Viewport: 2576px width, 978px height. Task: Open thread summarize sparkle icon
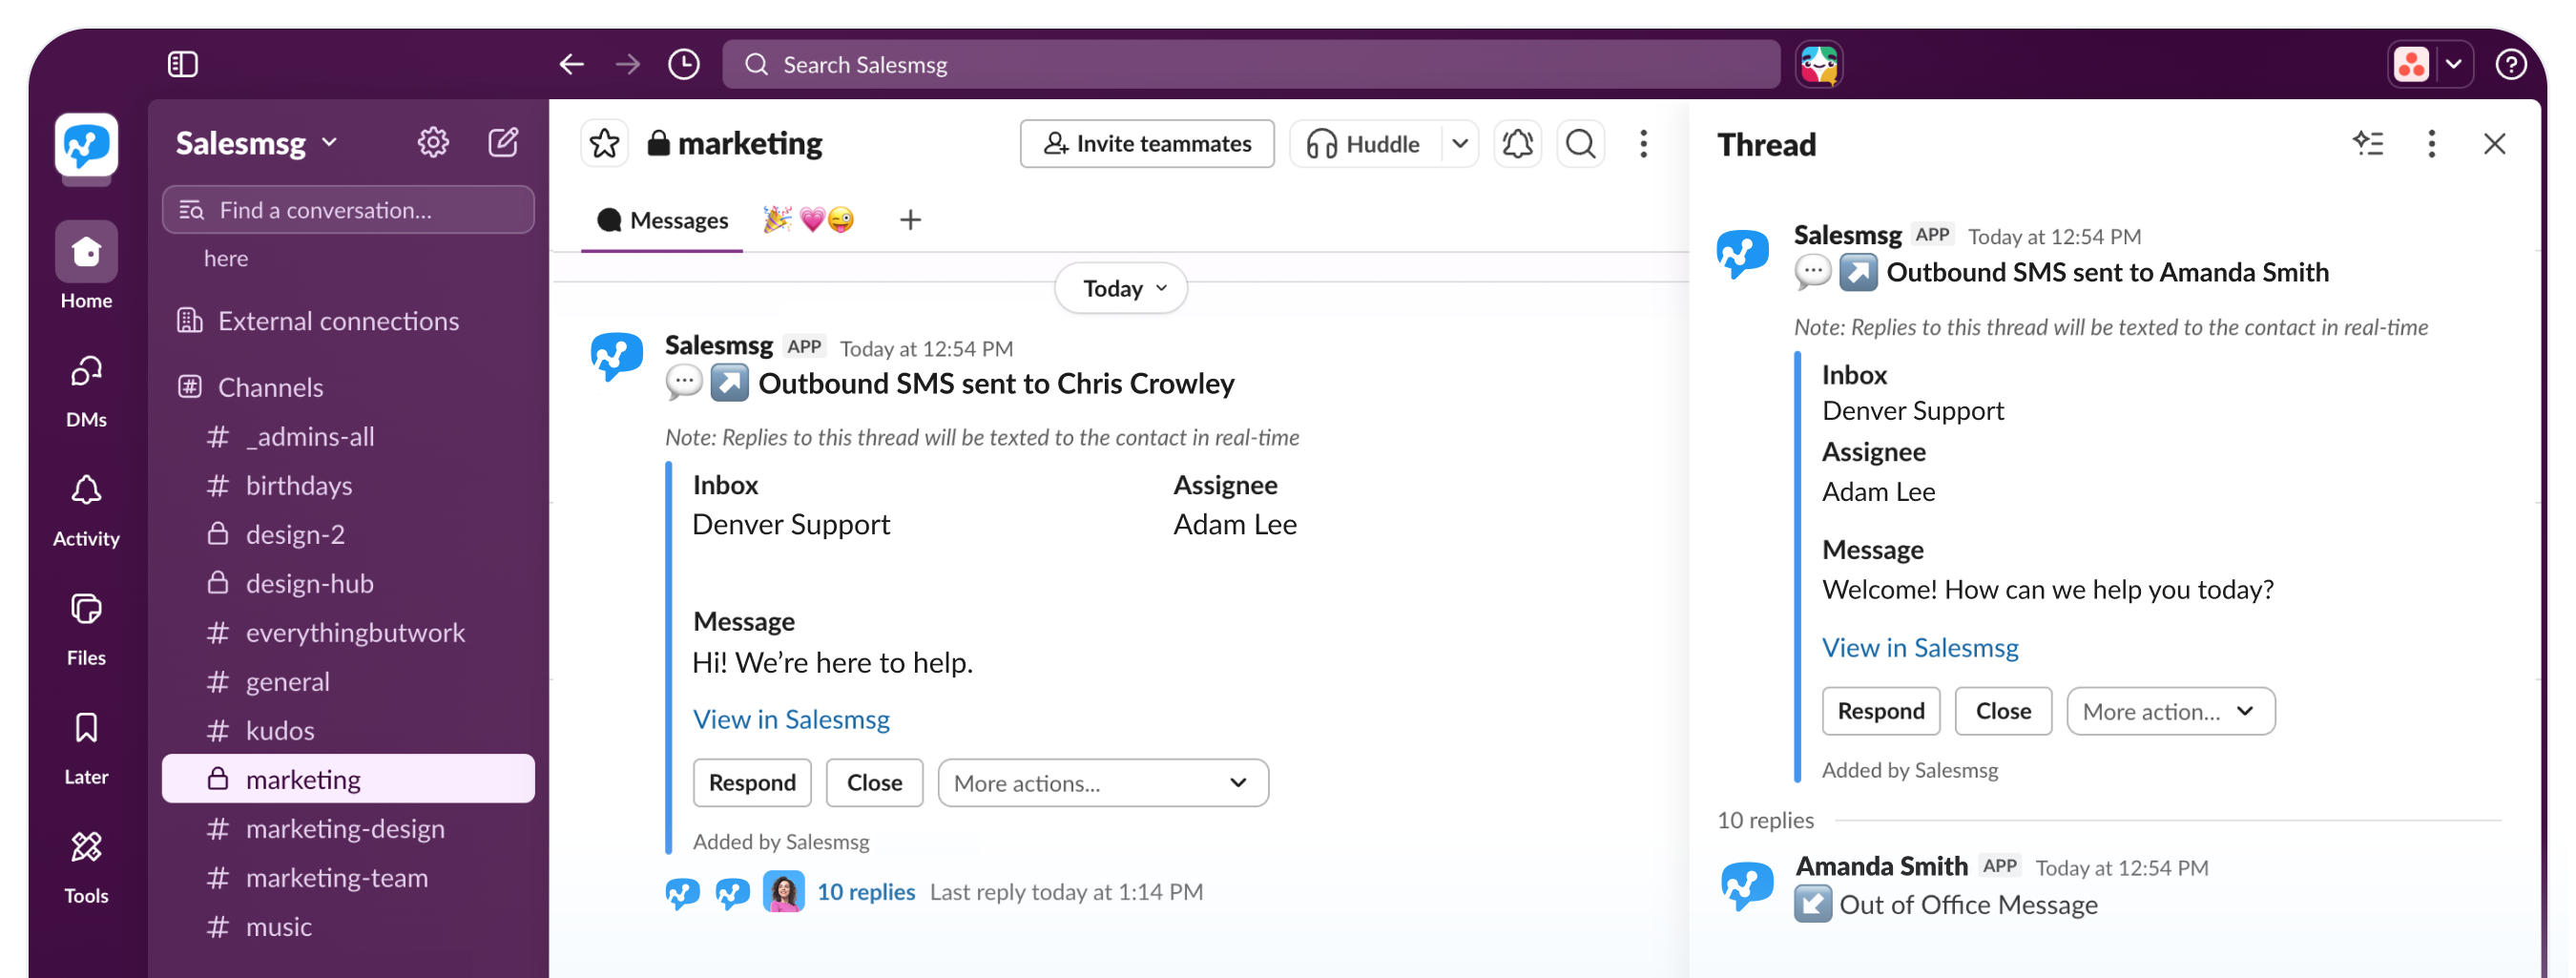click(2368, 144)
